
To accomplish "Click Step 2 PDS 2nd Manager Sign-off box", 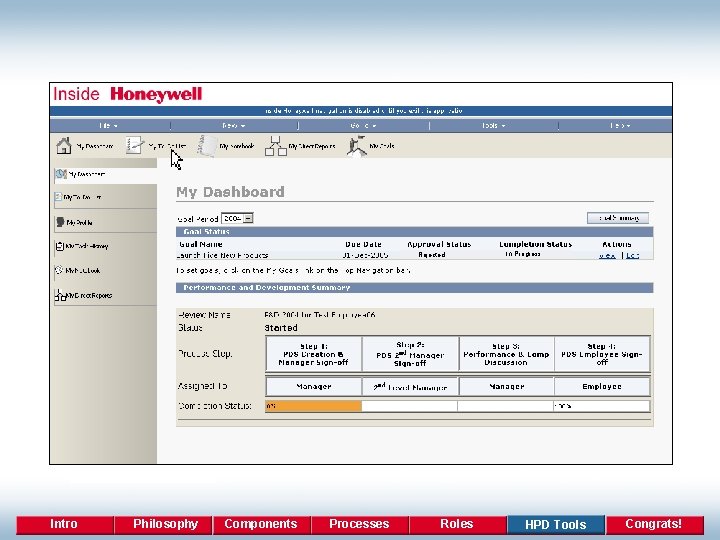I will point(410,354).
